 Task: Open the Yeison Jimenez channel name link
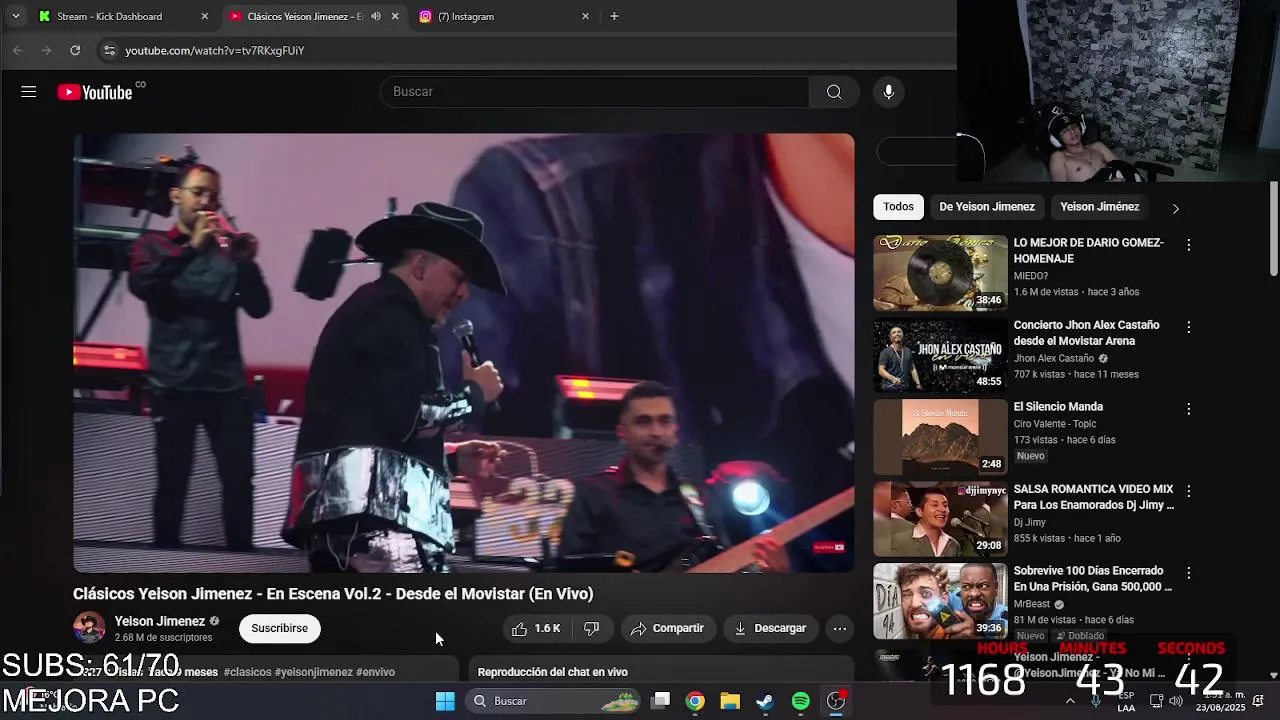click(x=160, y=621)
